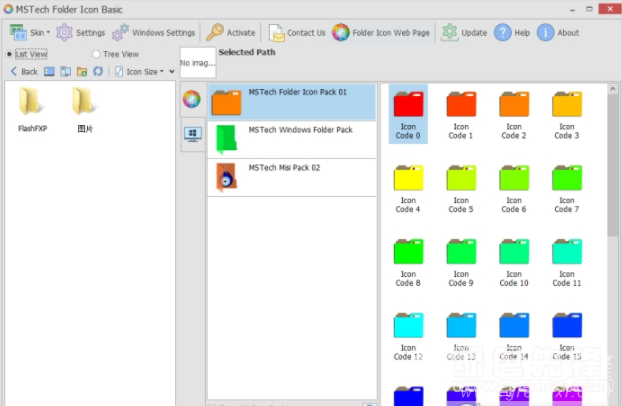The height and width of the screenshot is (406, 622).
Task: Click the blue panel view icon next to Back
Action: click(x=49, y=71)
